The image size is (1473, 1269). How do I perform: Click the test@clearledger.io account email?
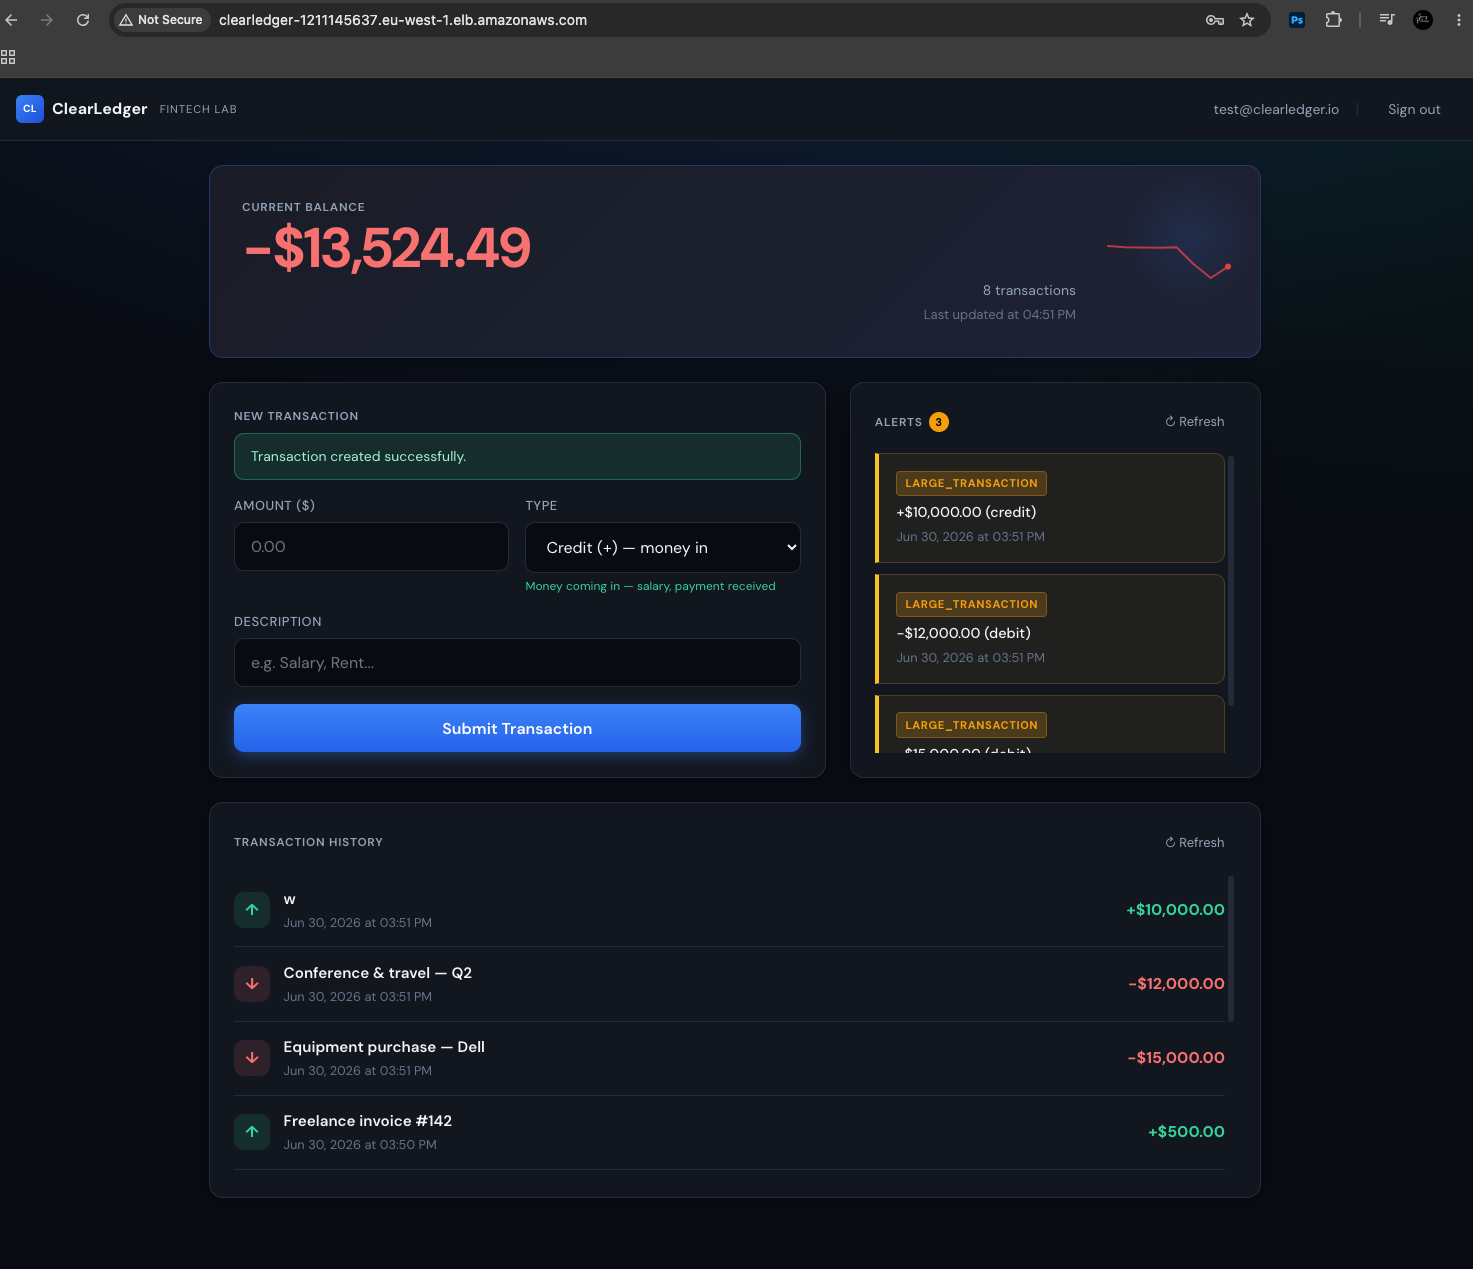(1276, 109)
